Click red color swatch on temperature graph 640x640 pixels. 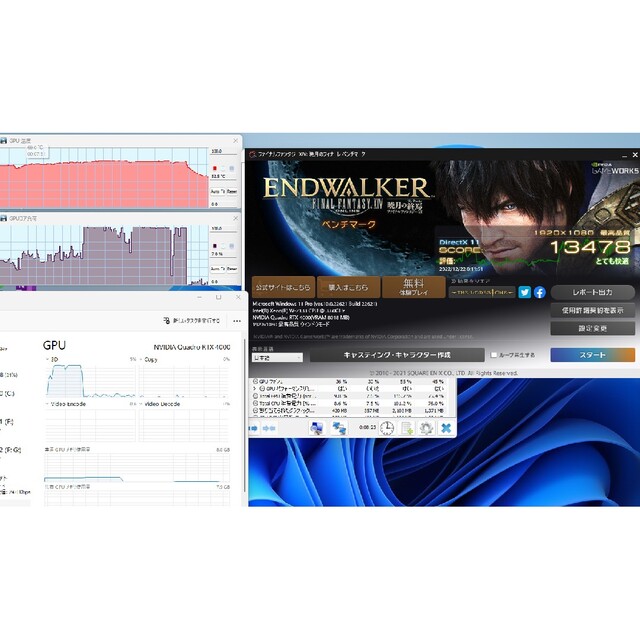(x=215, y=169)
